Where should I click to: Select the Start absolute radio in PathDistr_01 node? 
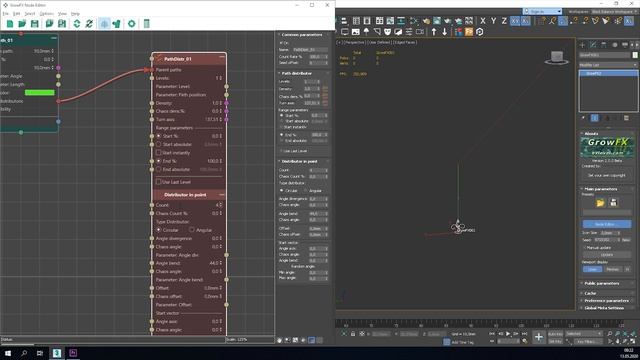pyautogui.click(x=159, y=144)
